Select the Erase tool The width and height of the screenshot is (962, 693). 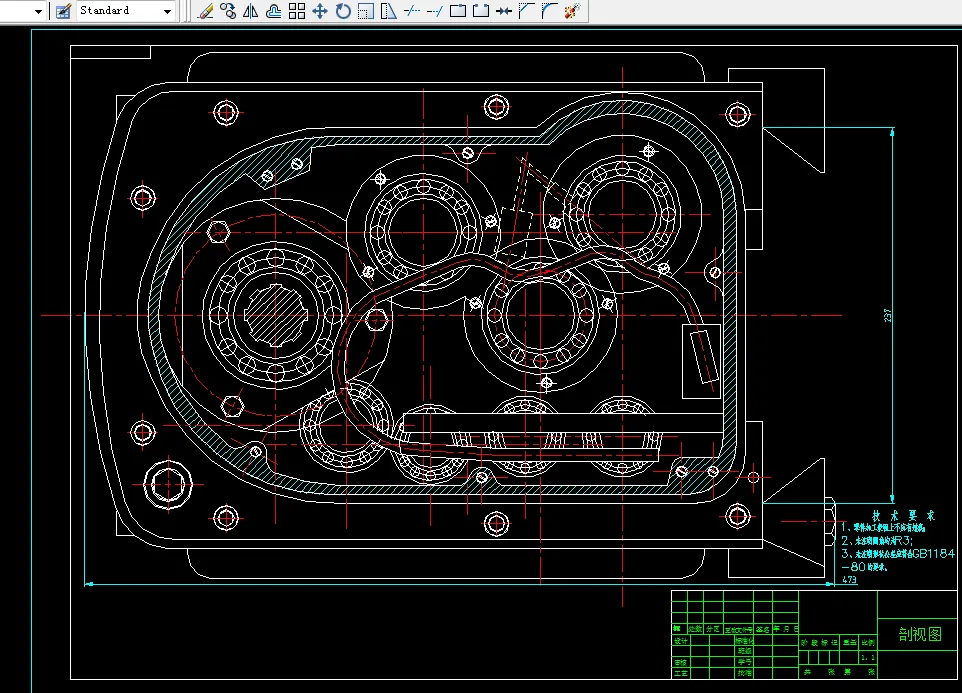(206, 11)
